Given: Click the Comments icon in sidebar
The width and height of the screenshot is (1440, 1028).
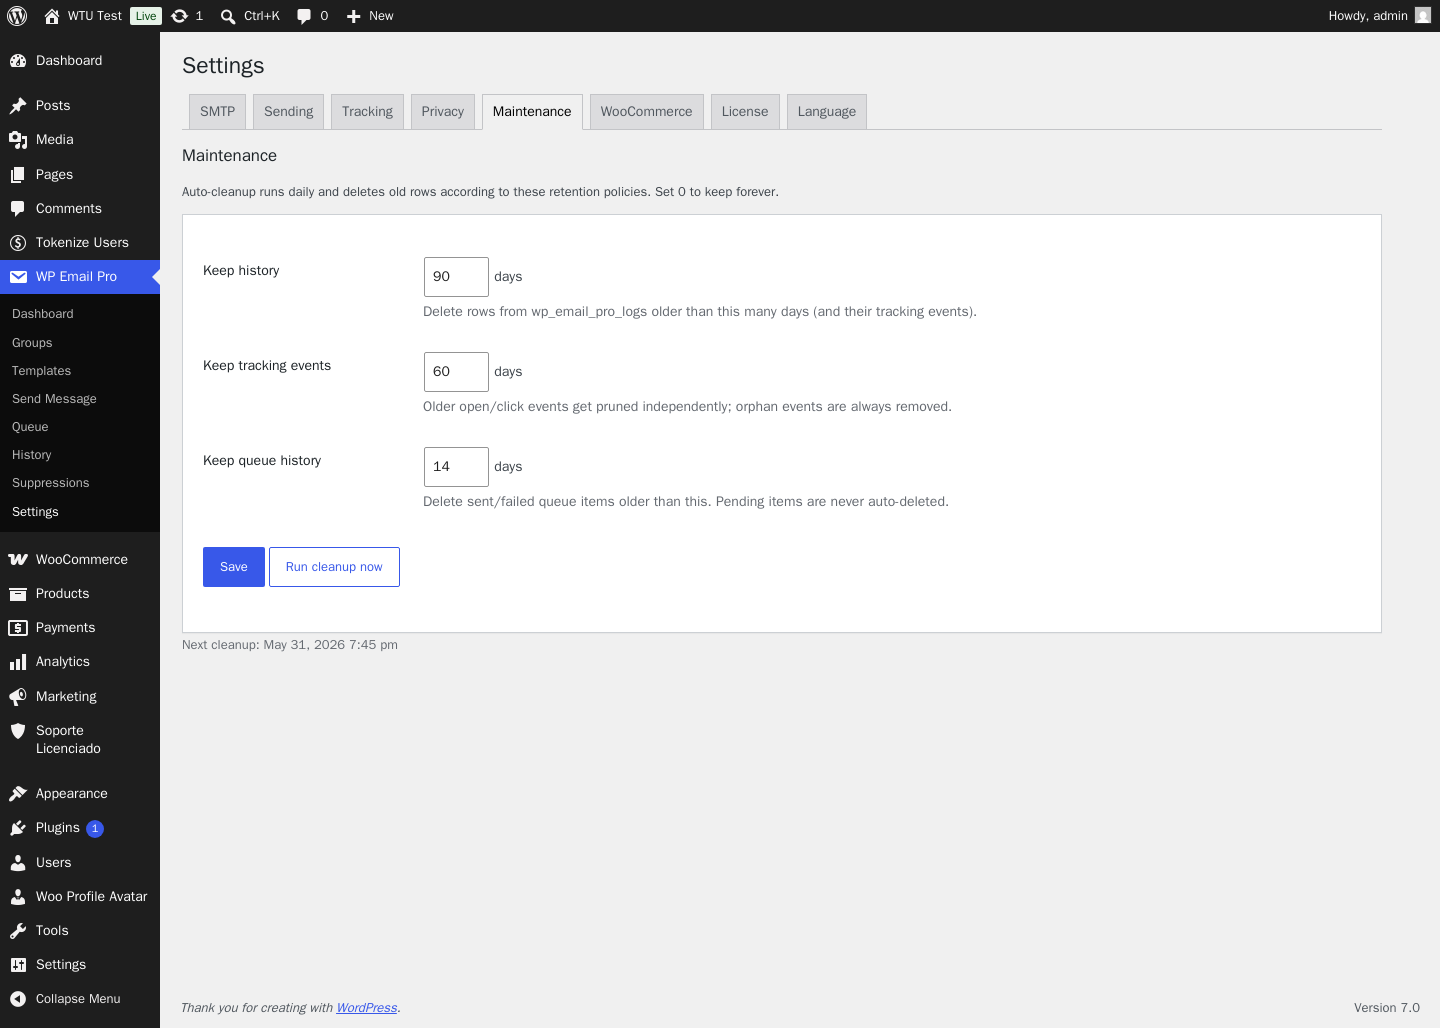Looking at the screenshot, I should pyautogui.click(x=18, y=209).
